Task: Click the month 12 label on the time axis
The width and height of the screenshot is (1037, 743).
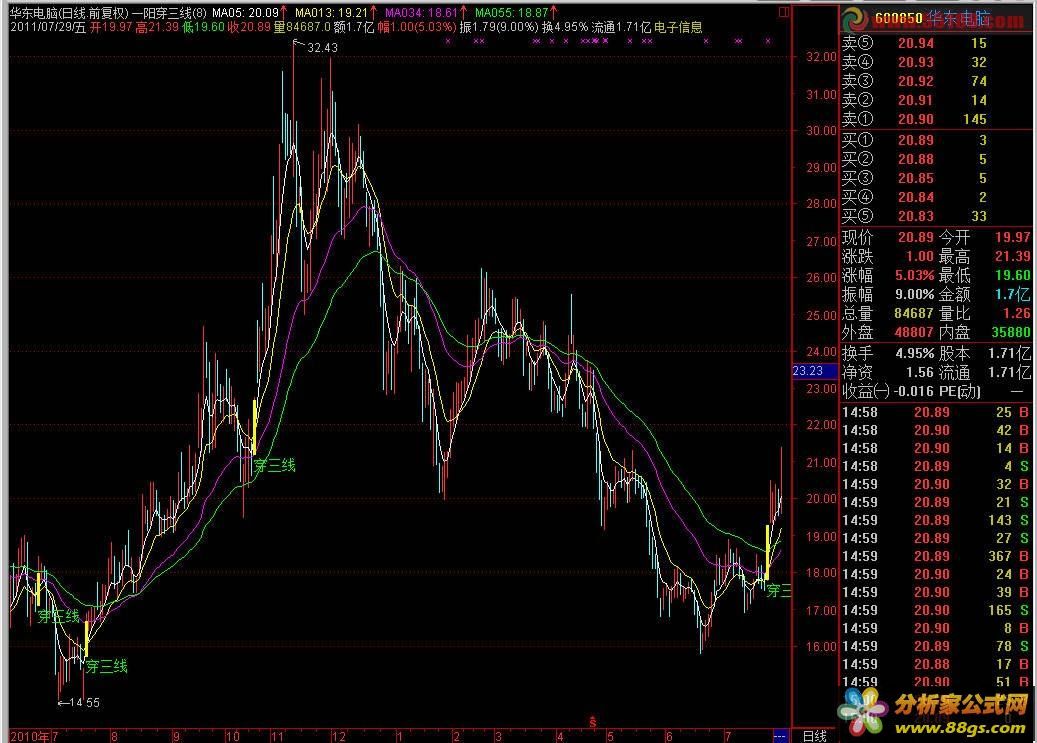Action: pyautogui.click(x=339, y=736)
